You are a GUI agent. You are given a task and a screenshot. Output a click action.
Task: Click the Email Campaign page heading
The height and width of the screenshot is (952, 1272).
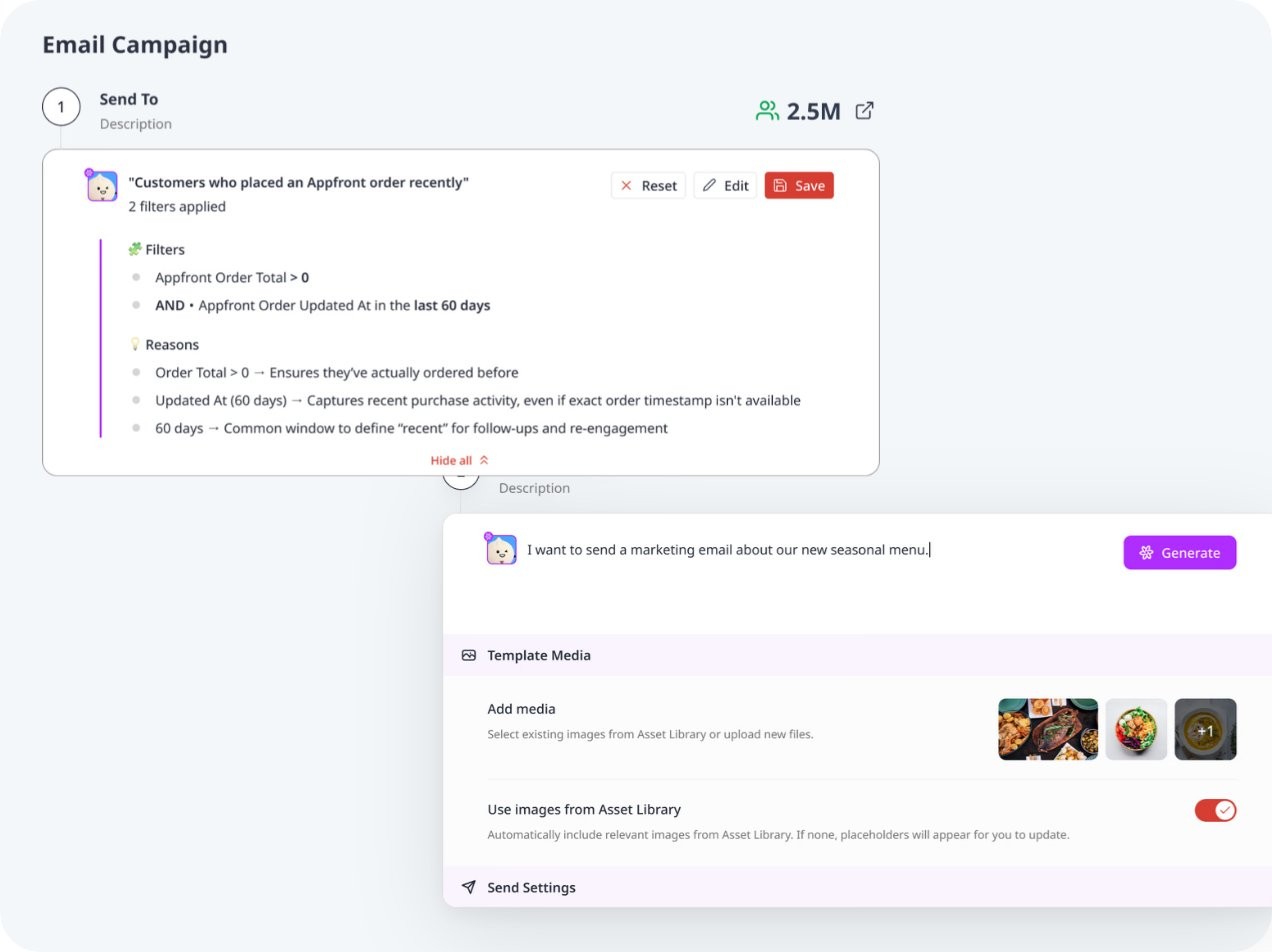point(135,44)
